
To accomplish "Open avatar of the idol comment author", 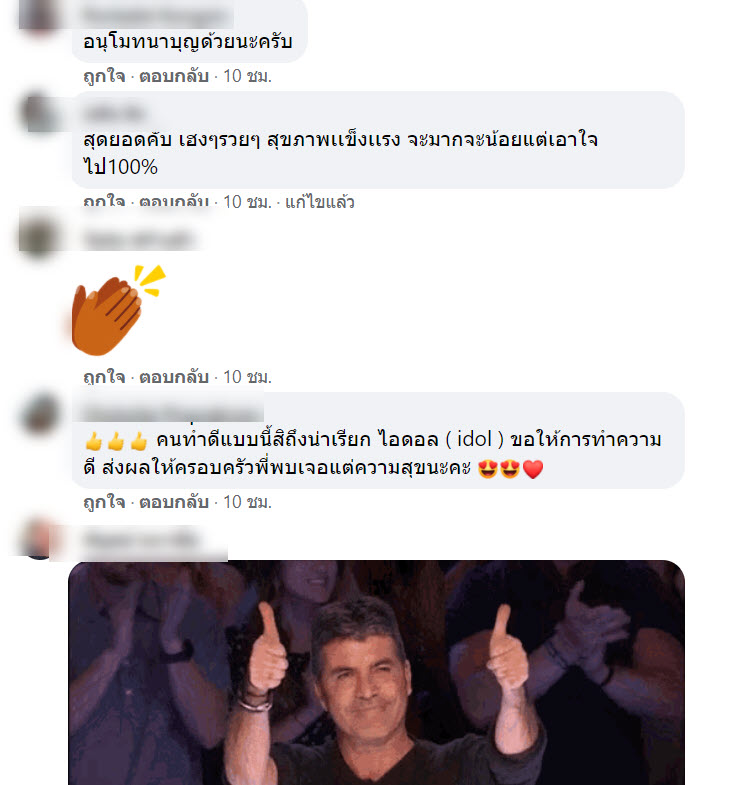I will click(x=40, y=414).
